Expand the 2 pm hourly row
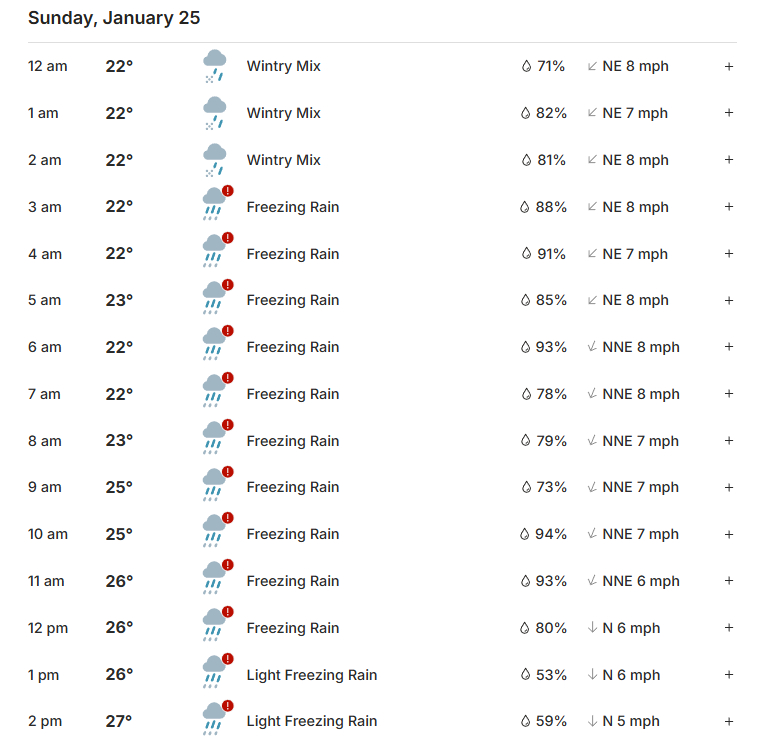Viewport: 772px width, 742px height. (729, 721)
